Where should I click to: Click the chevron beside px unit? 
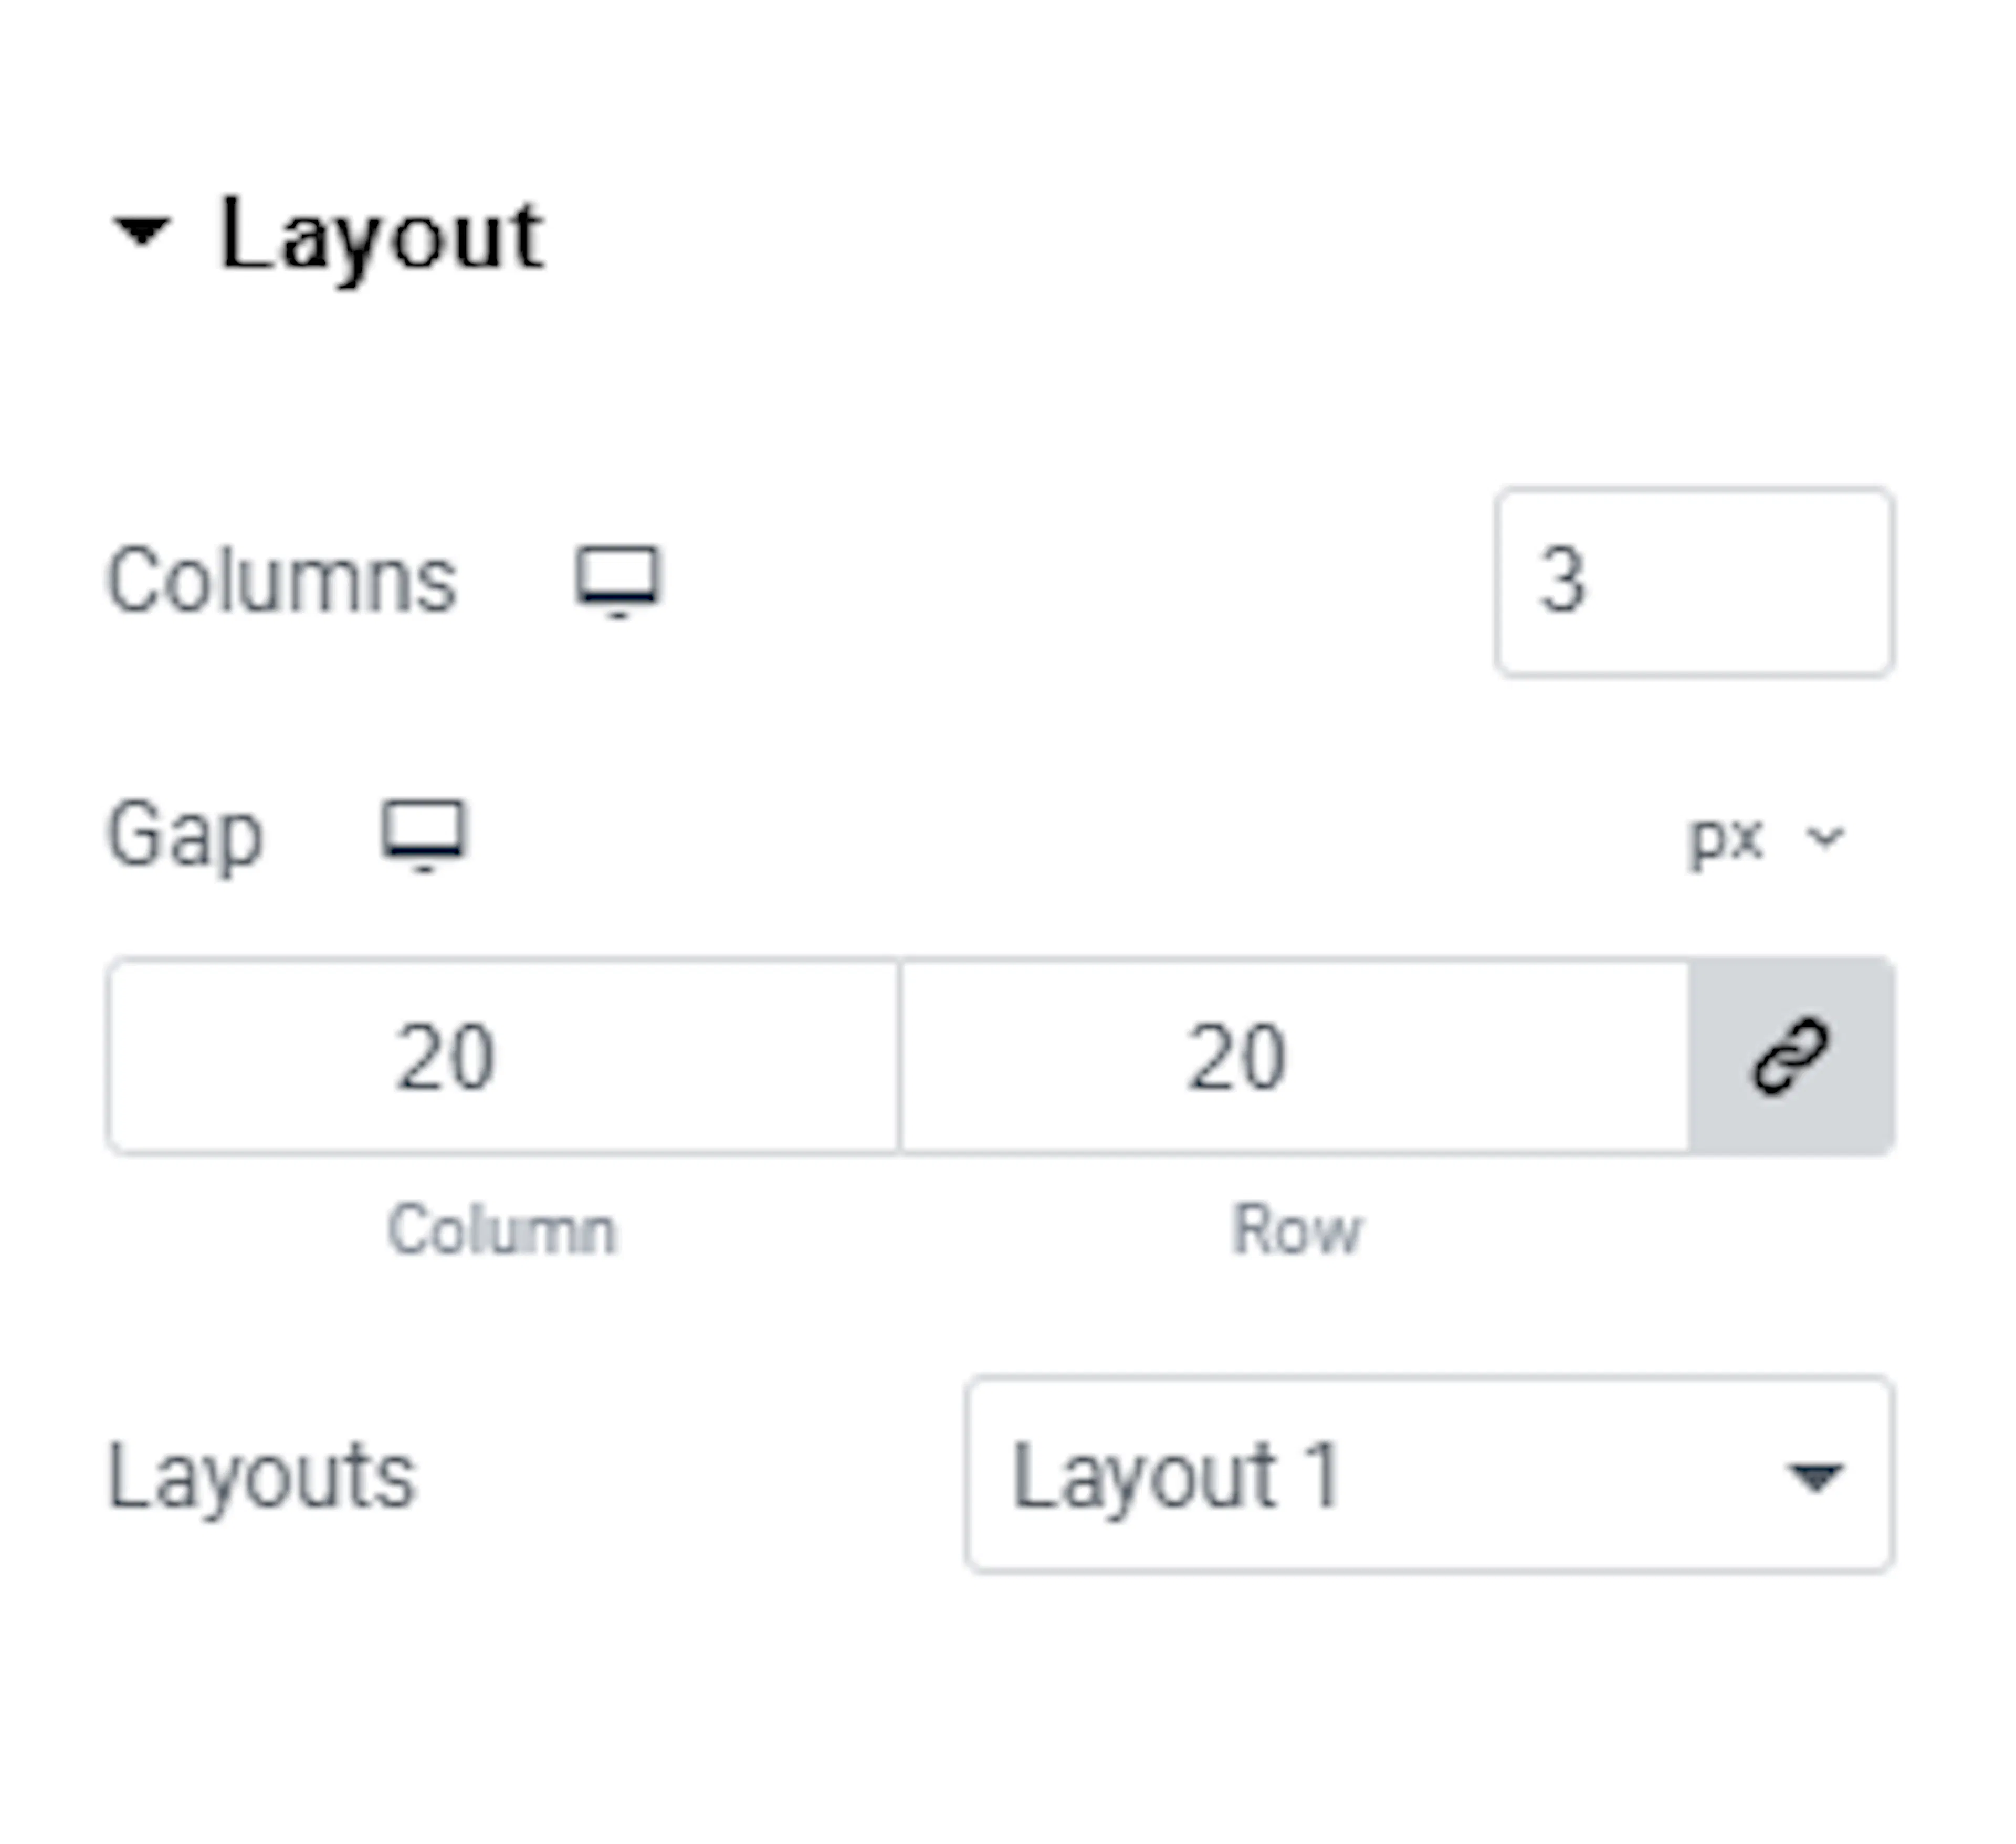(1825, 838)
